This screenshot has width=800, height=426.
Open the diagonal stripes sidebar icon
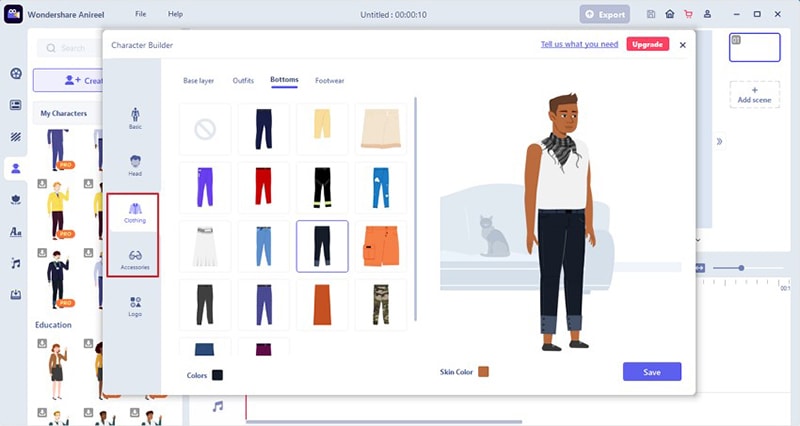click(x=16, y=137)
